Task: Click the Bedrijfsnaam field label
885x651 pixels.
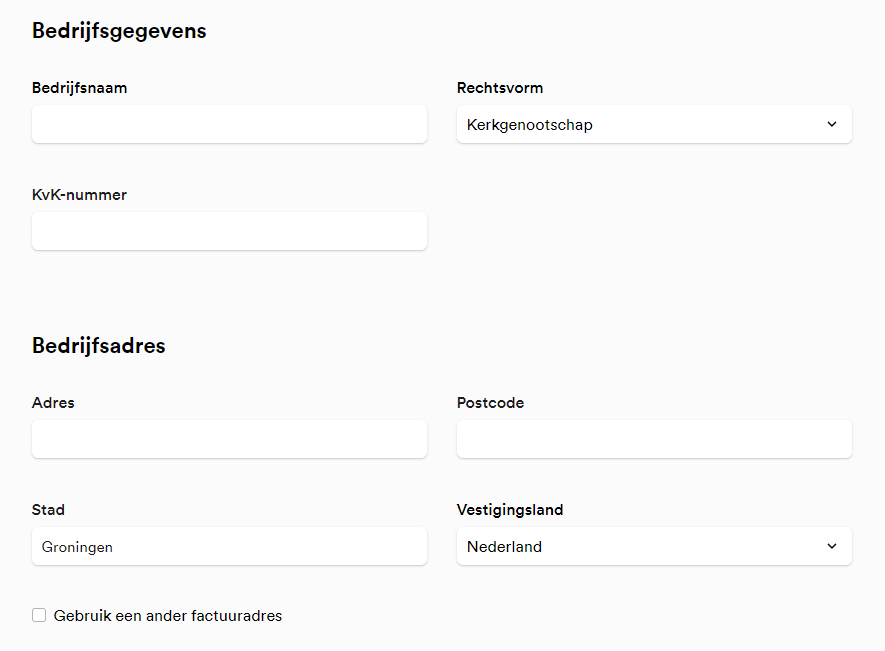Action: pyautogui.click(x=80, y=88)
